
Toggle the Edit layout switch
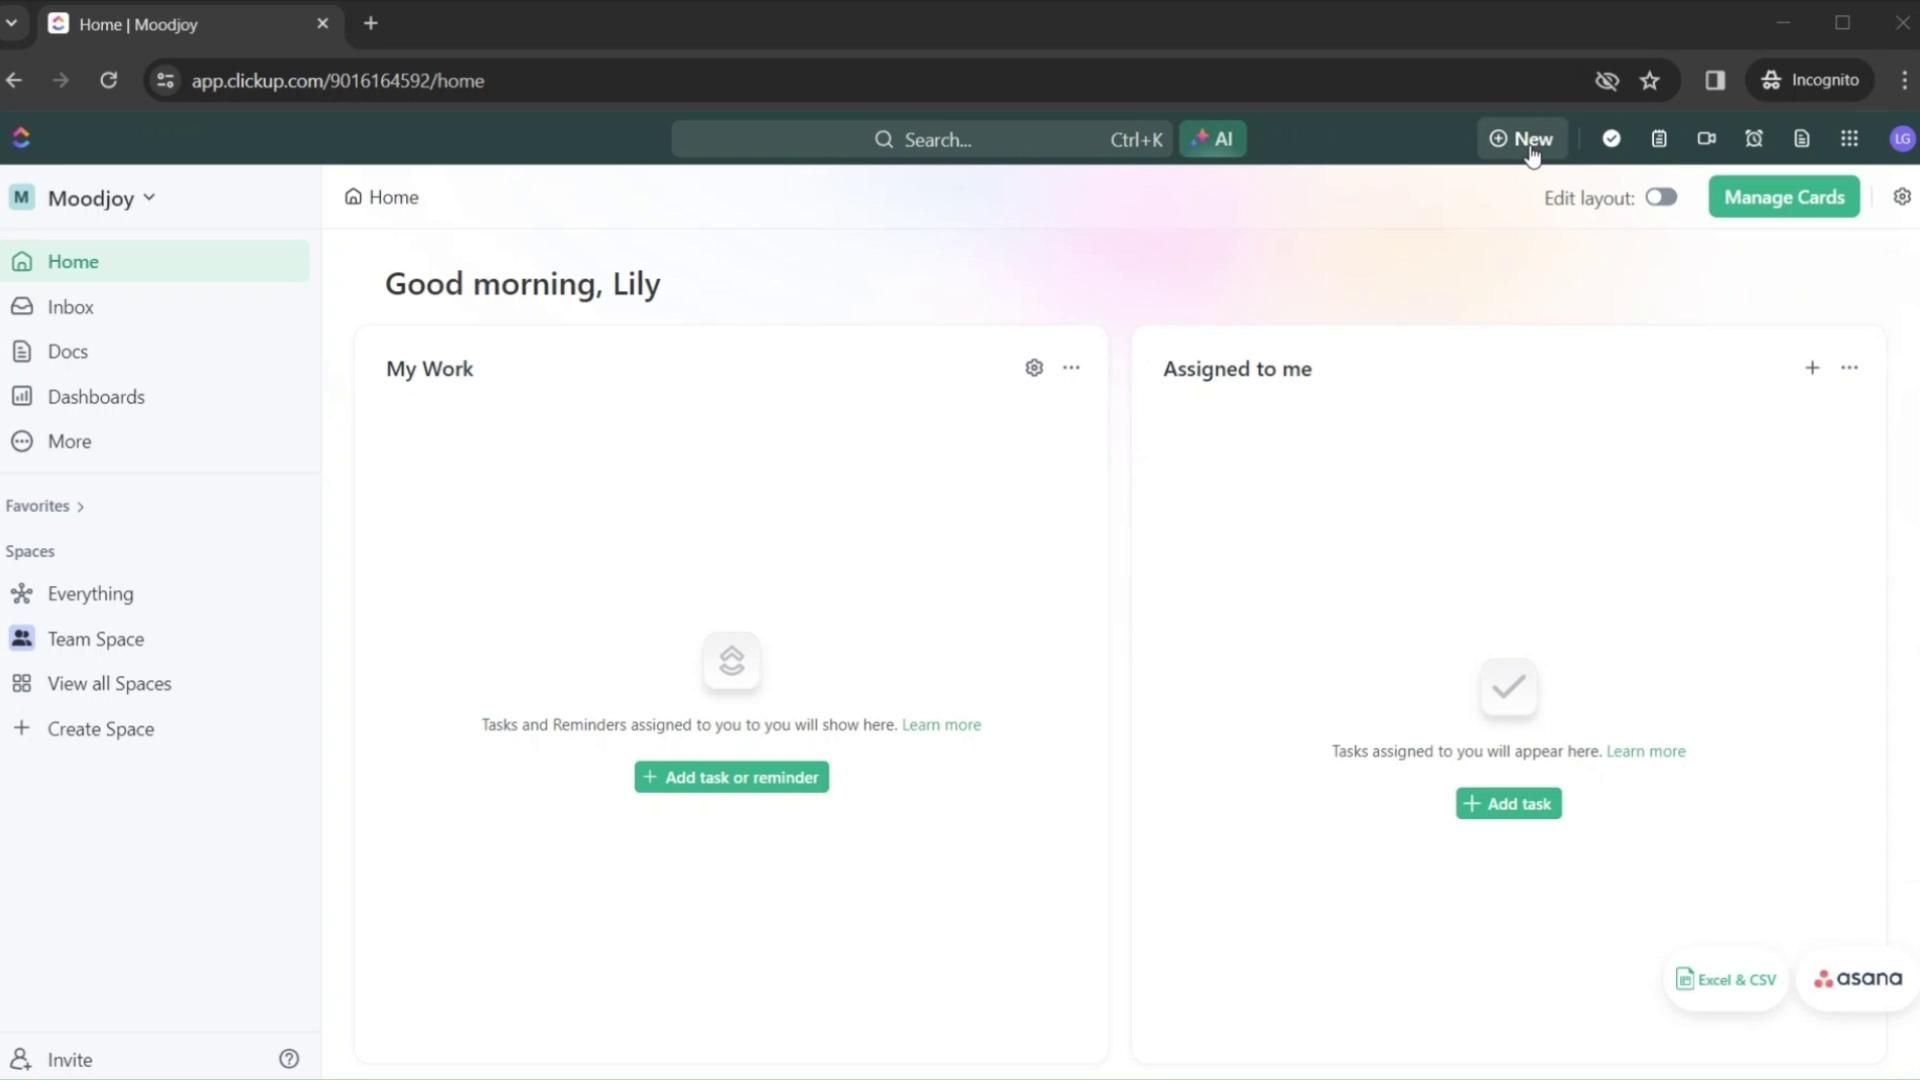pos(1662,198)
